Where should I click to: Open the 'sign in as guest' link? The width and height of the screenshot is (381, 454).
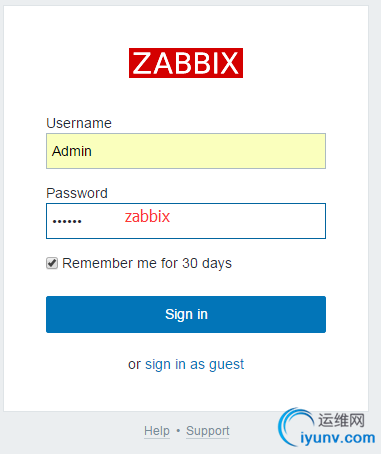tap(194, 365)
